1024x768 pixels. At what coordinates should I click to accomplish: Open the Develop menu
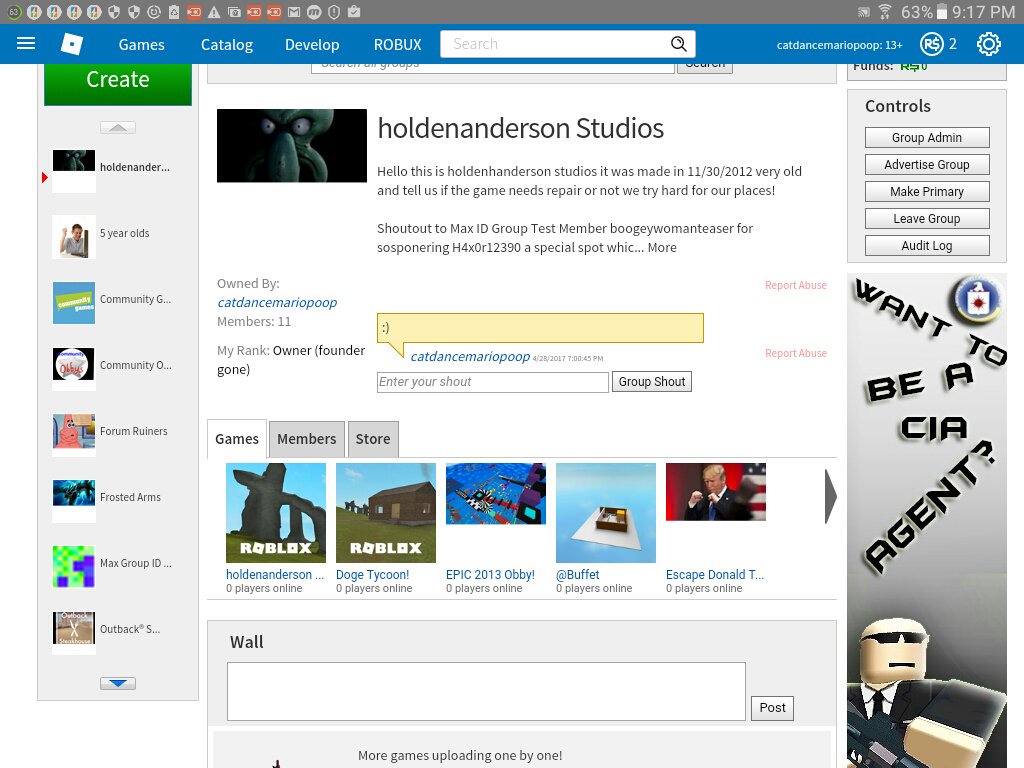(312, 44)
